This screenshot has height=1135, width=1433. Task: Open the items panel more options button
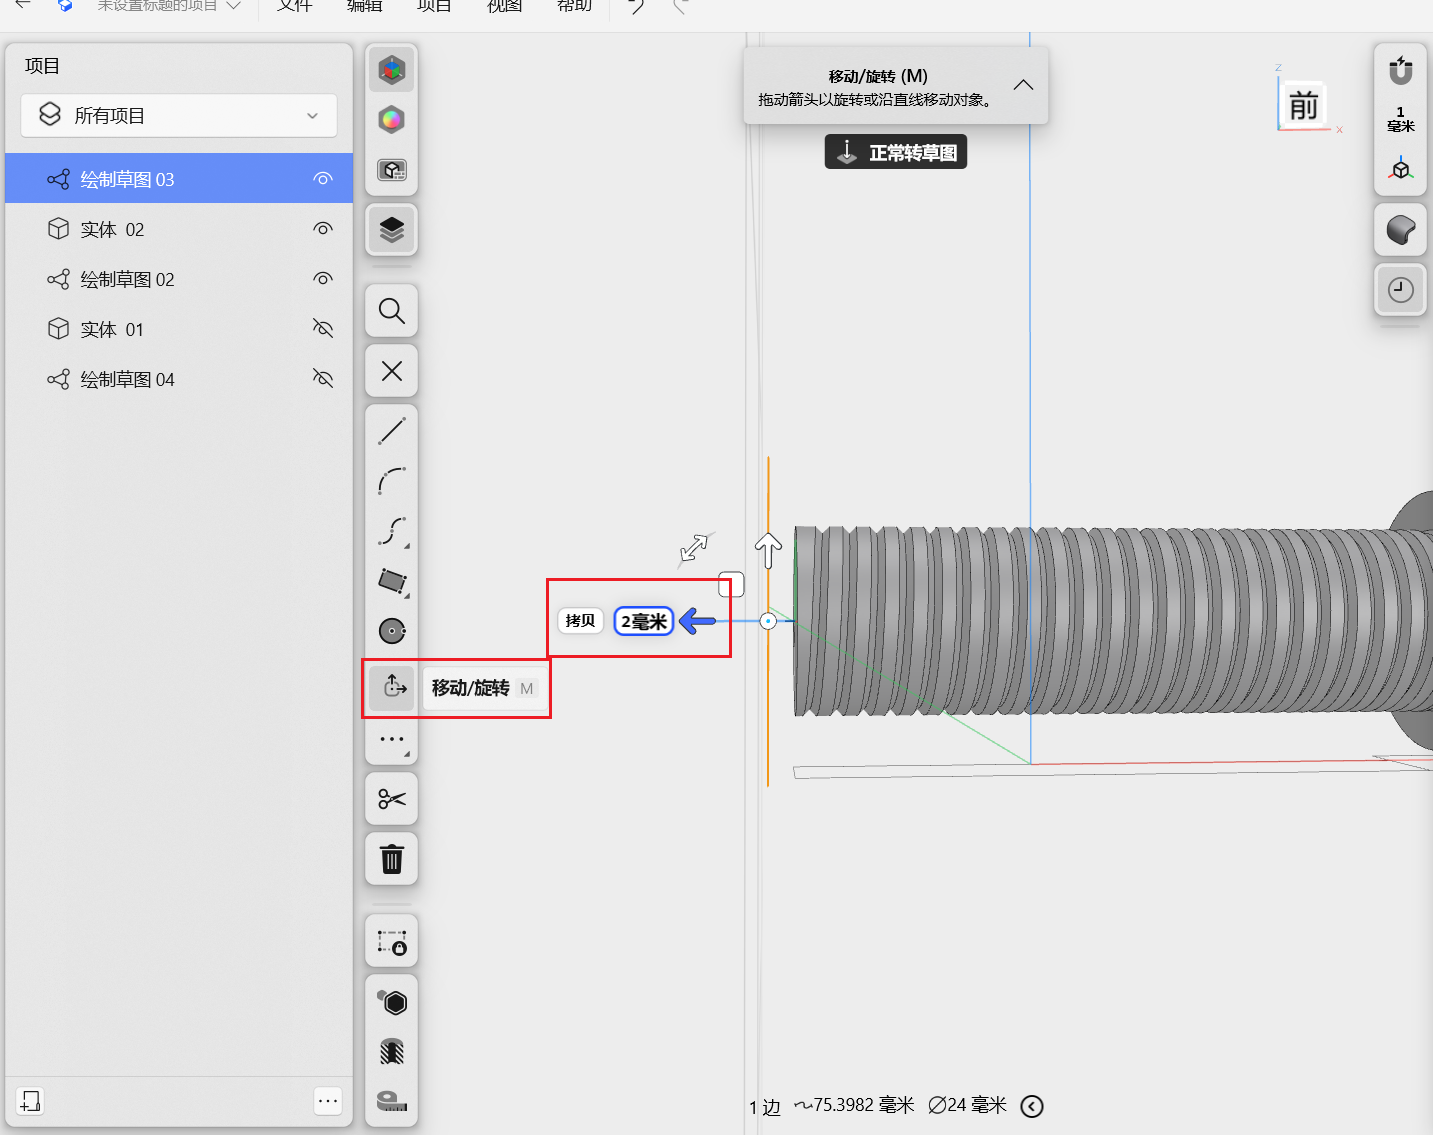328,1101
